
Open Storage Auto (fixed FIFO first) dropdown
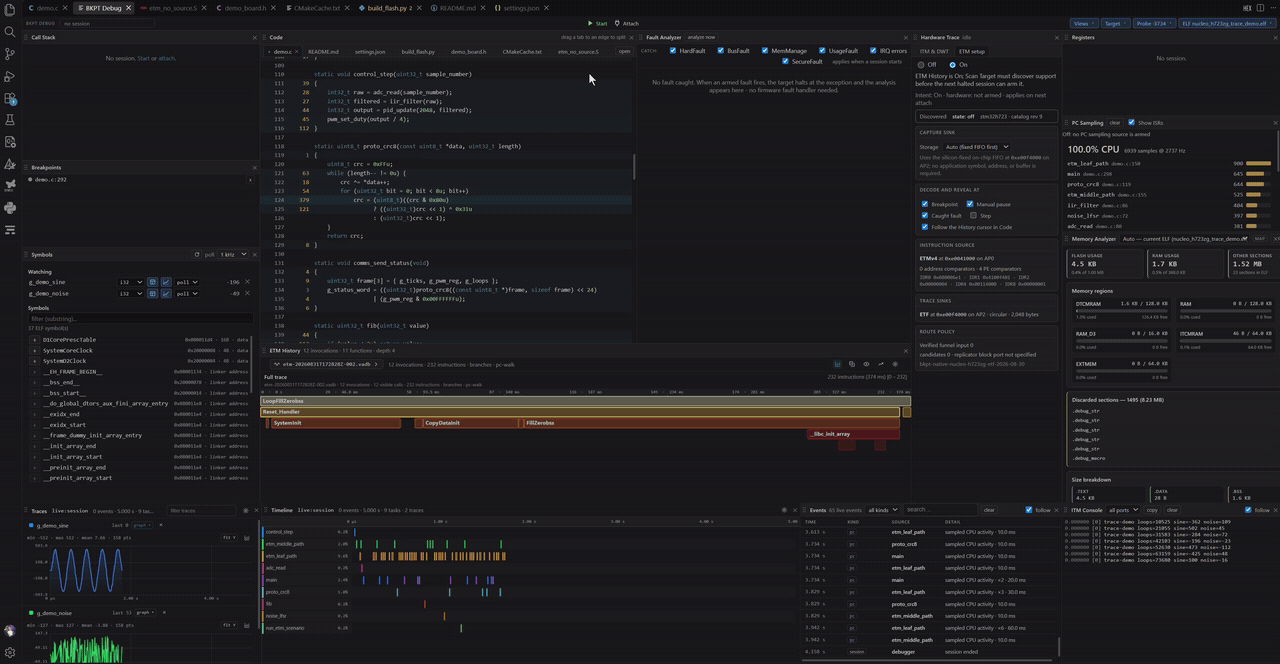(978, 147)
